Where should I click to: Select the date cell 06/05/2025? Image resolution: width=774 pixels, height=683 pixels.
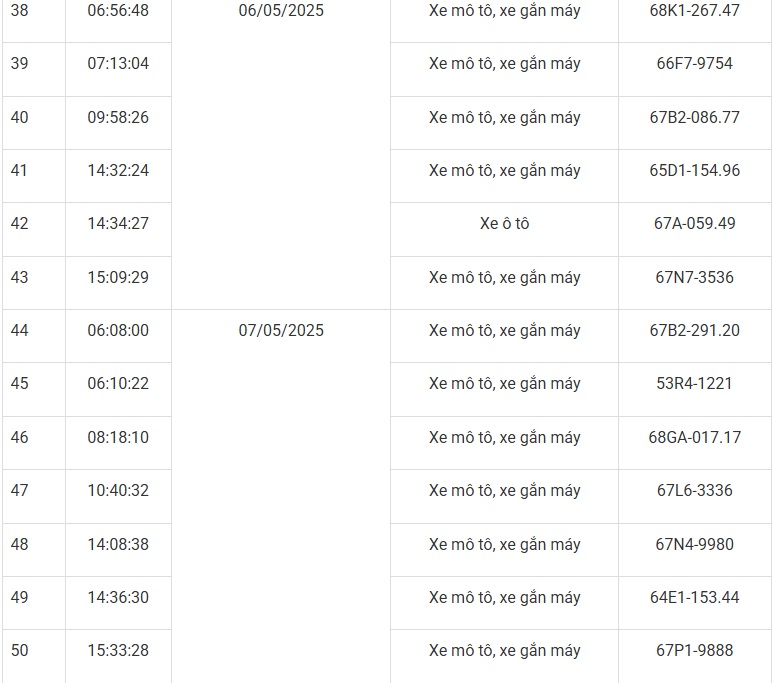(x=281, y=11)
